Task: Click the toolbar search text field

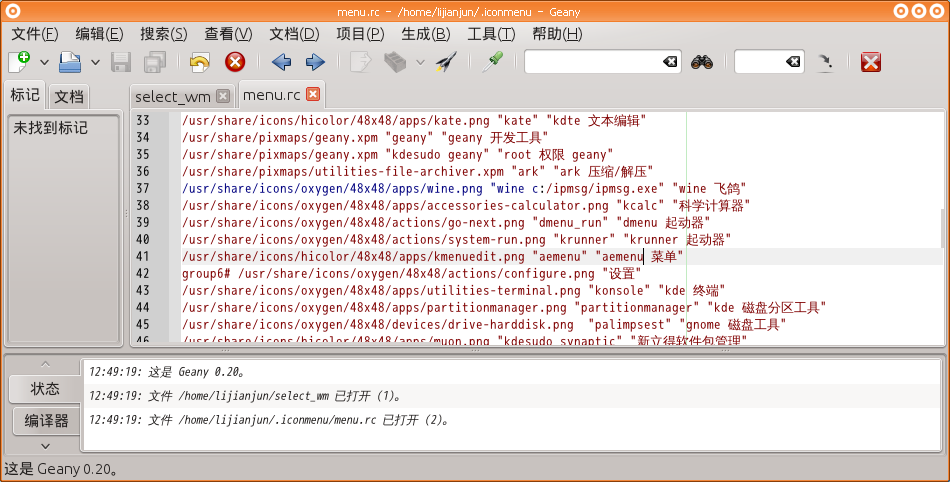Action: tap(592, 62)
